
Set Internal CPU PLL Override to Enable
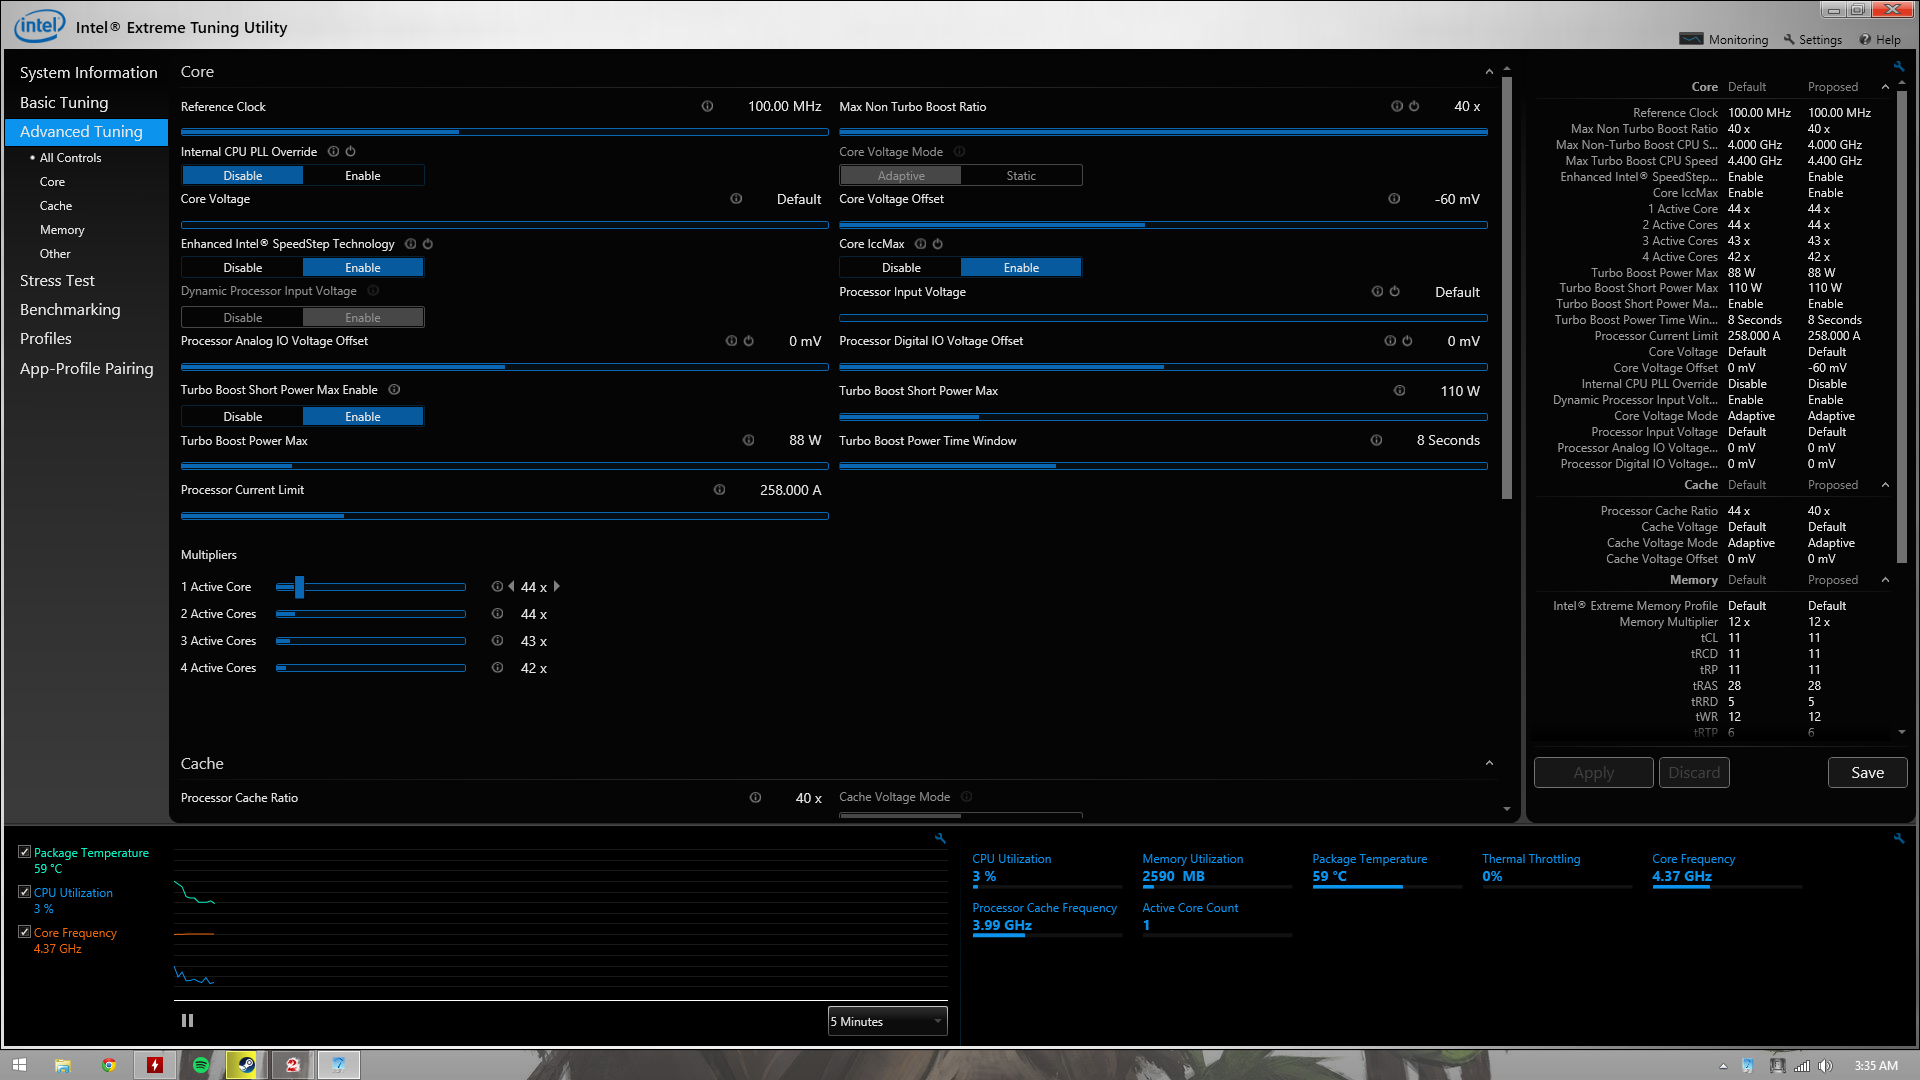[363, 176]
